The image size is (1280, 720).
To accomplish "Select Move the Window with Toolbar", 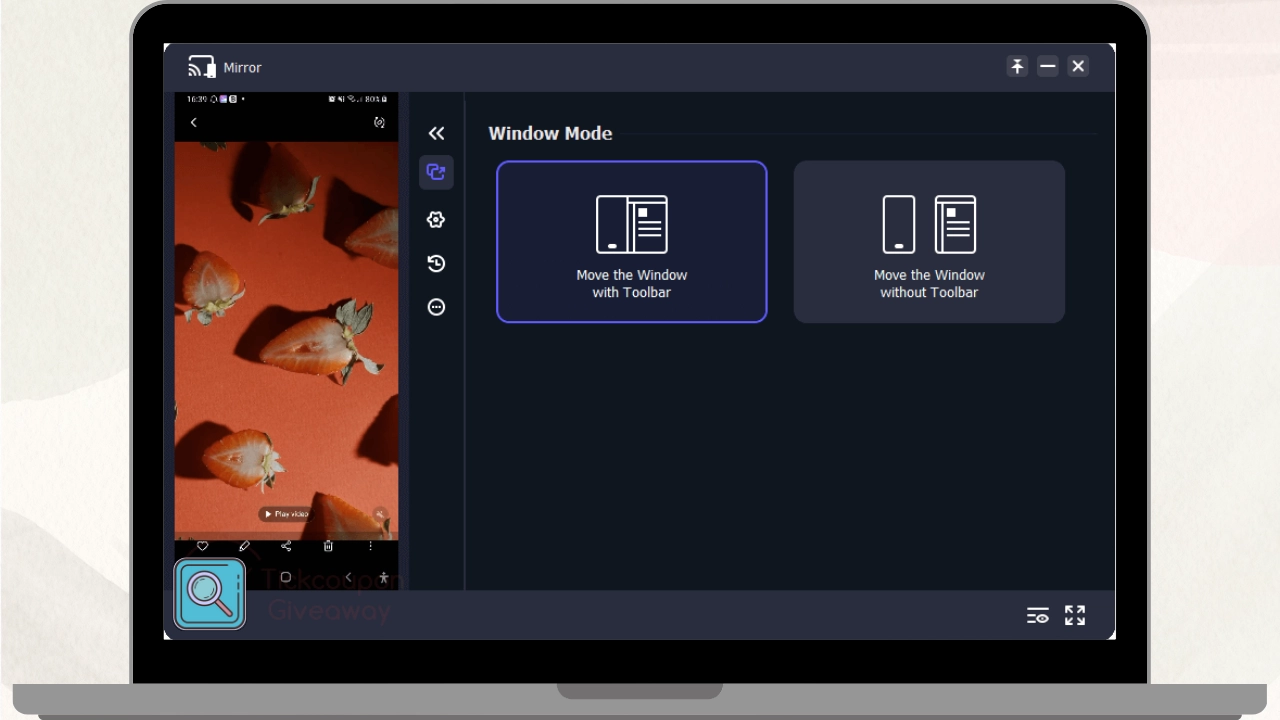I will pyautogui.click(x=632, y=242).
